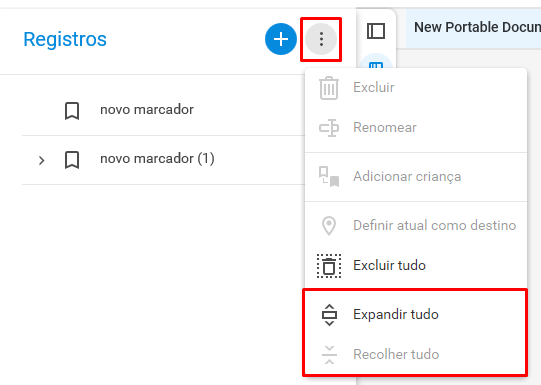
Task: Click the dotted trash Excluir tudo icon
Action: click(329, 266)
